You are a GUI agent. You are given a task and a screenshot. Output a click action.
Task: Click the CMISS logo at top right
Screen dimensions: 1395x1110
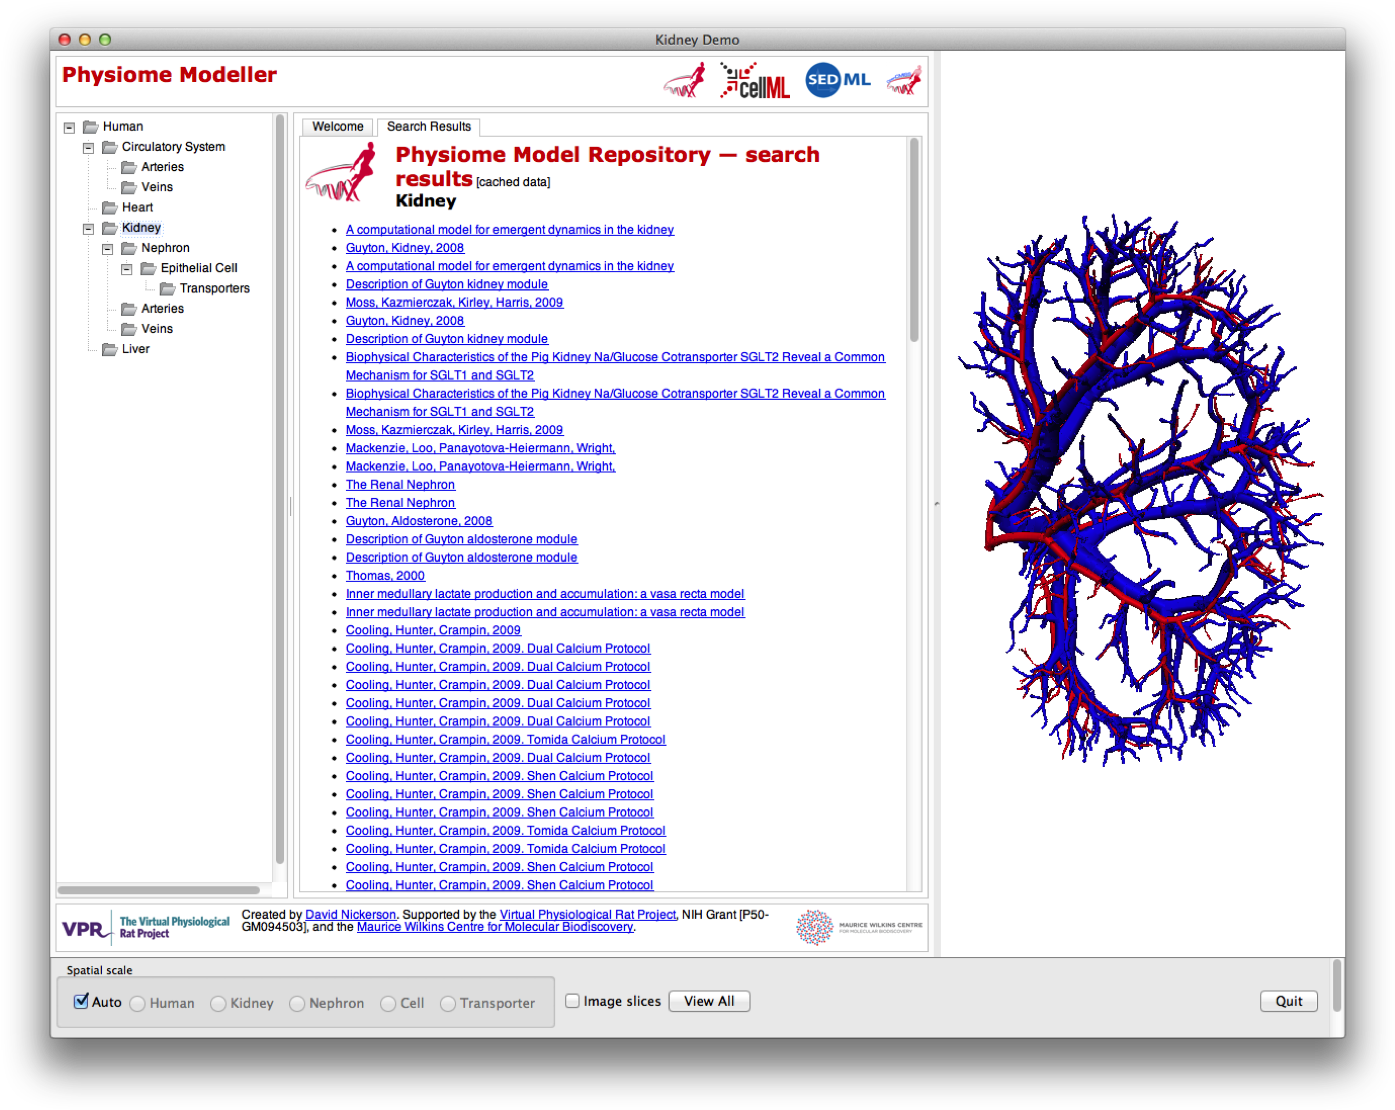click(903, 80)
